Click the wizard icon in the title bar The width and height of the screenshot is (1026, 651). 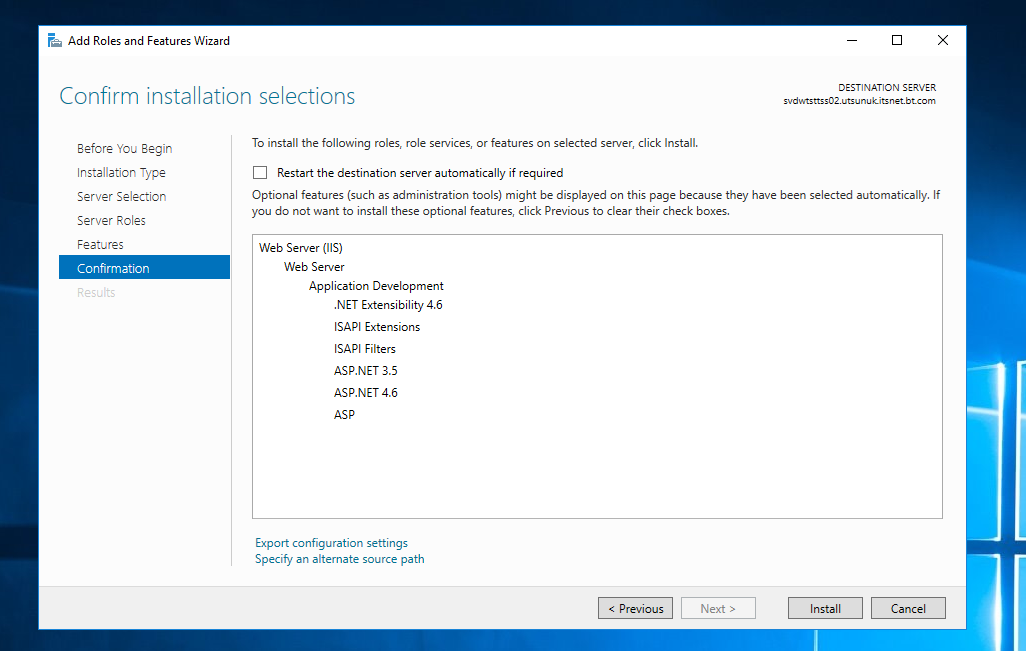[x=55, y=41]
